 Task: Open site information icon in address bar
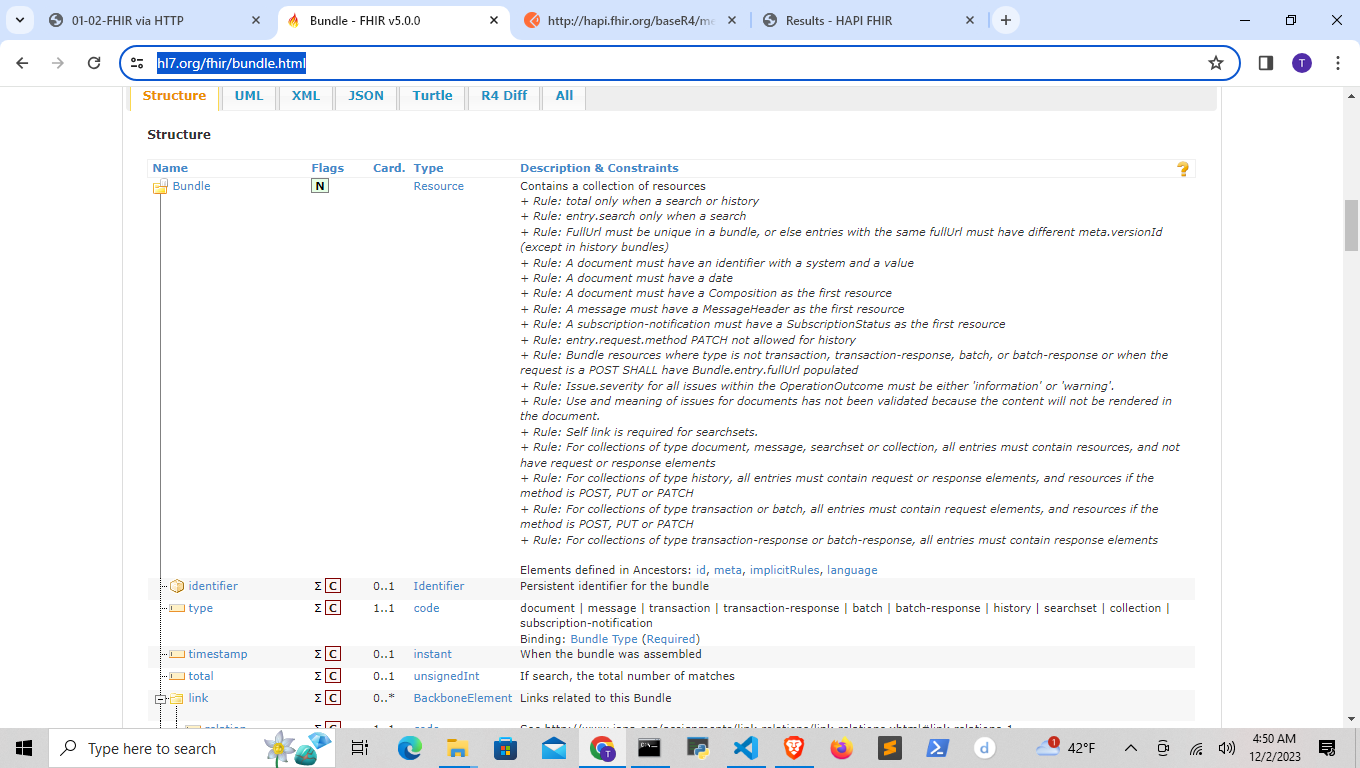tap(138, 63)
